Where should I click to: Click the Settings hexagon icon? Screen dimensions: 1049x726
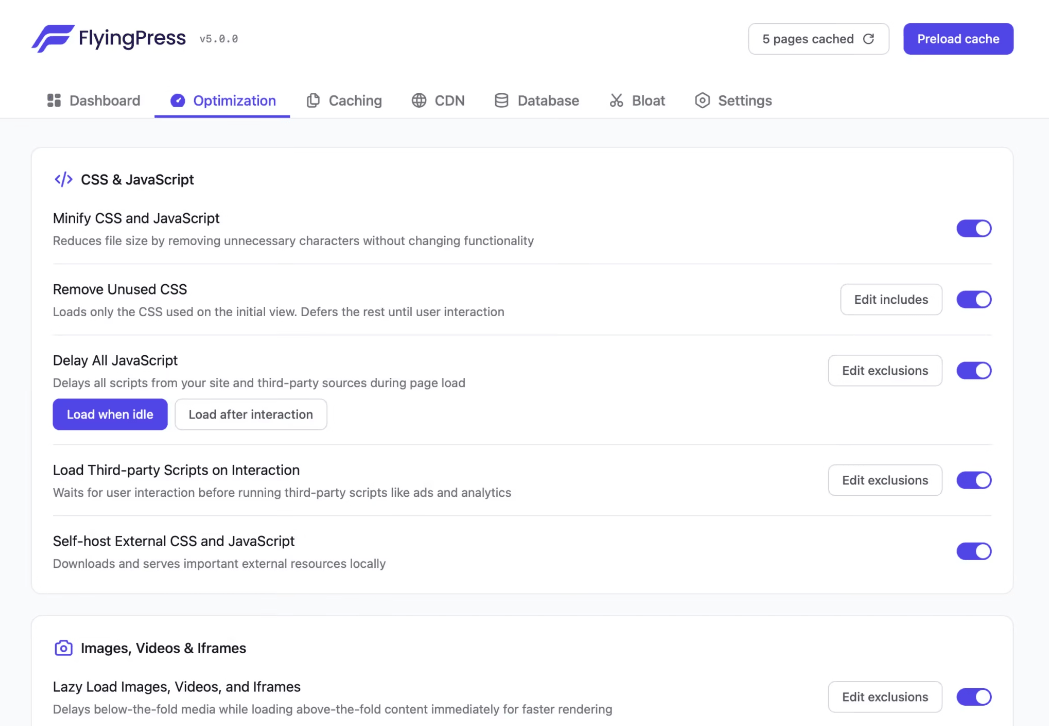(702, 100)
